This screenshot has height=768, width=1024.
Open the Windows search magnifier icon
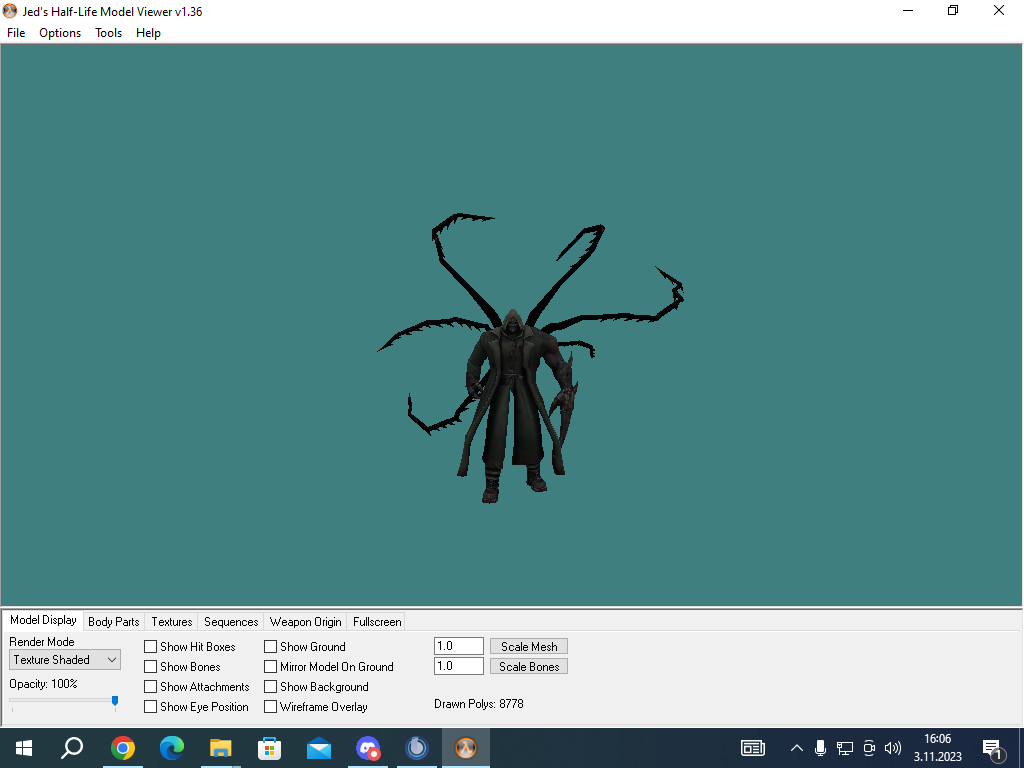(72, 748)
